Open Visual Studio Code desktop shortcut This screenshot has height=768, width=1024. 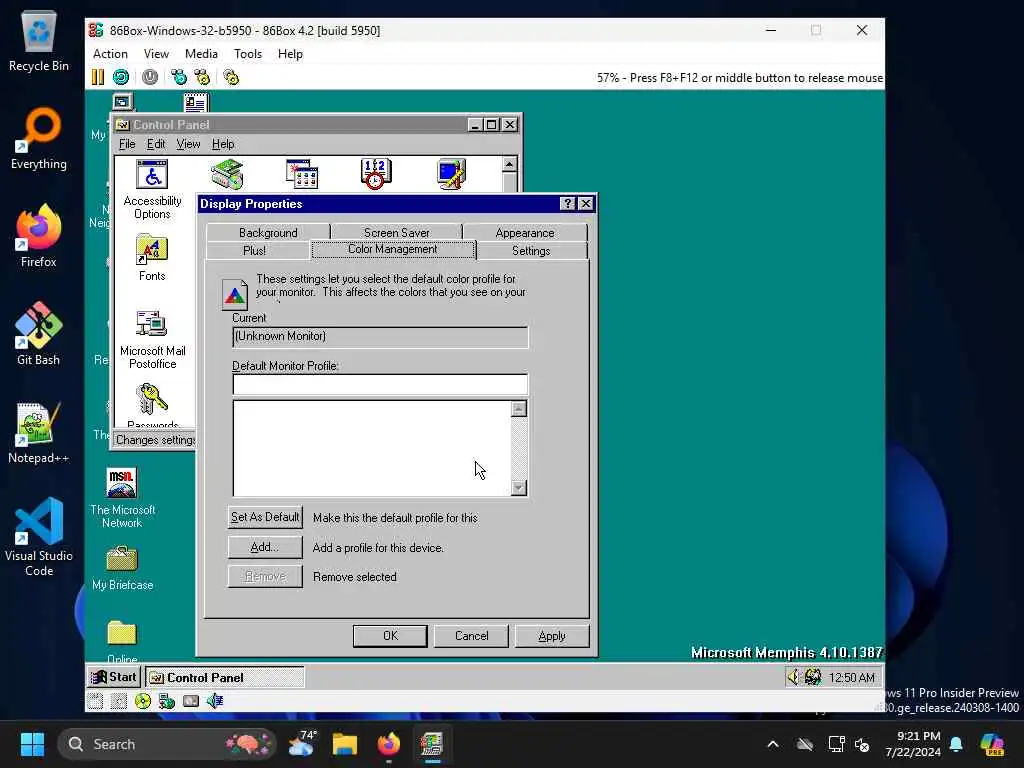tap(39, 537)
